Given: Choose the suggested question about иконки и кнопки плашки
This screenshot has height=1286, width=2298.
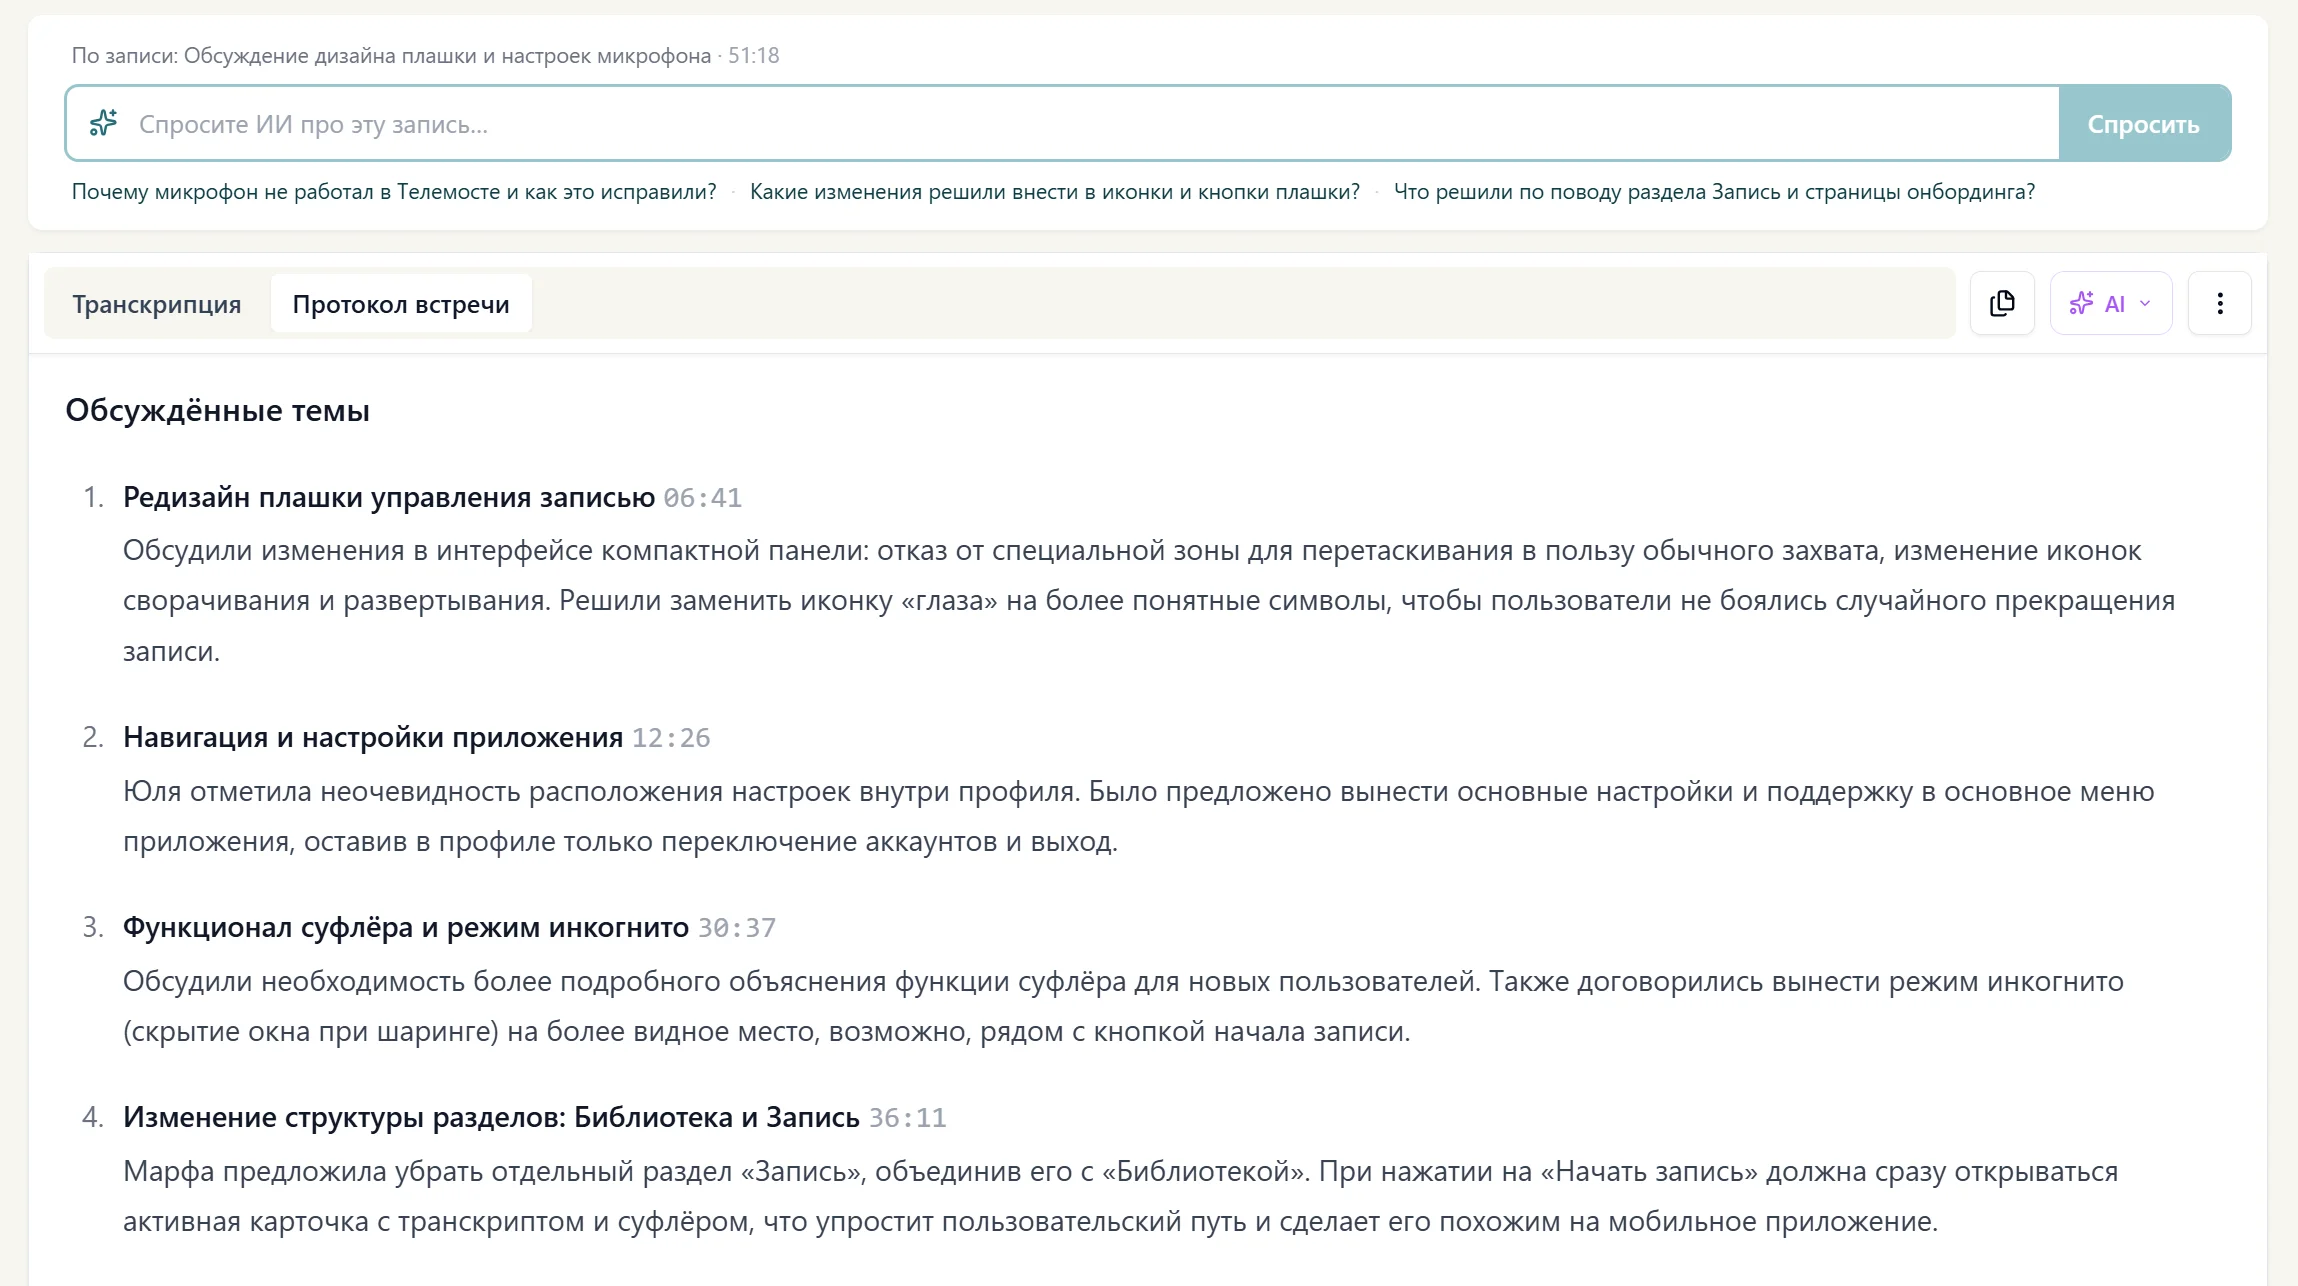Looking at the screenshot, I should [x=1055, y=192].
